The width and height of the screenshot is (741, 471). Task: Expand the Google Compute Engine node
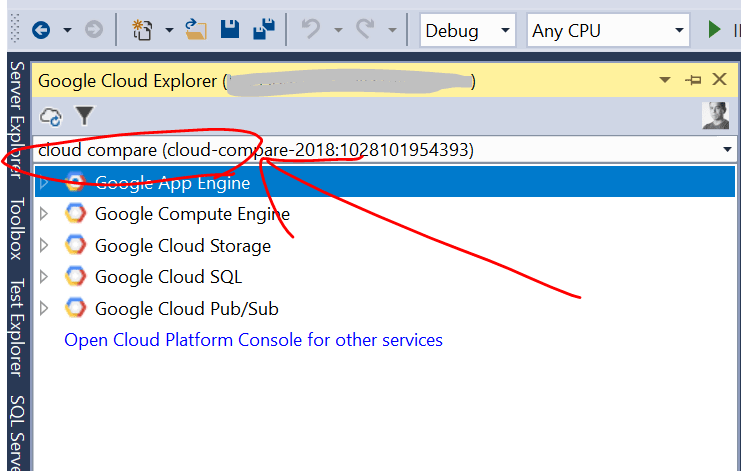44,214
